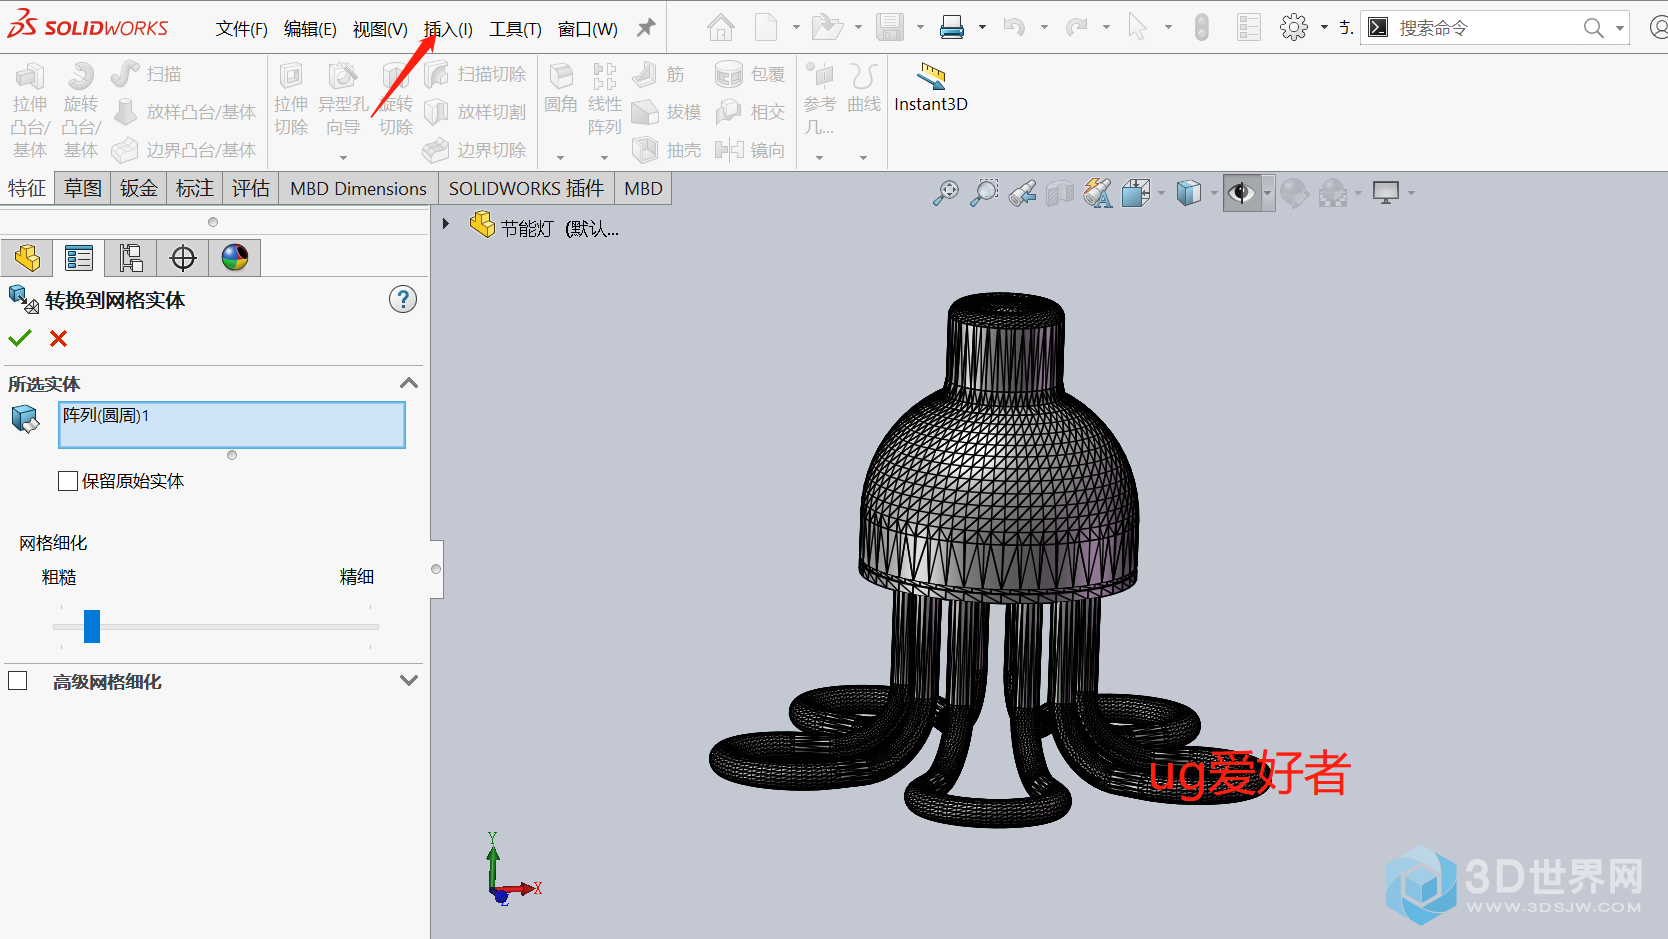Image resolution: width=1668 pixels, height=939 pixels.
Task: Click the New document icon
Action: coord(766,27)
